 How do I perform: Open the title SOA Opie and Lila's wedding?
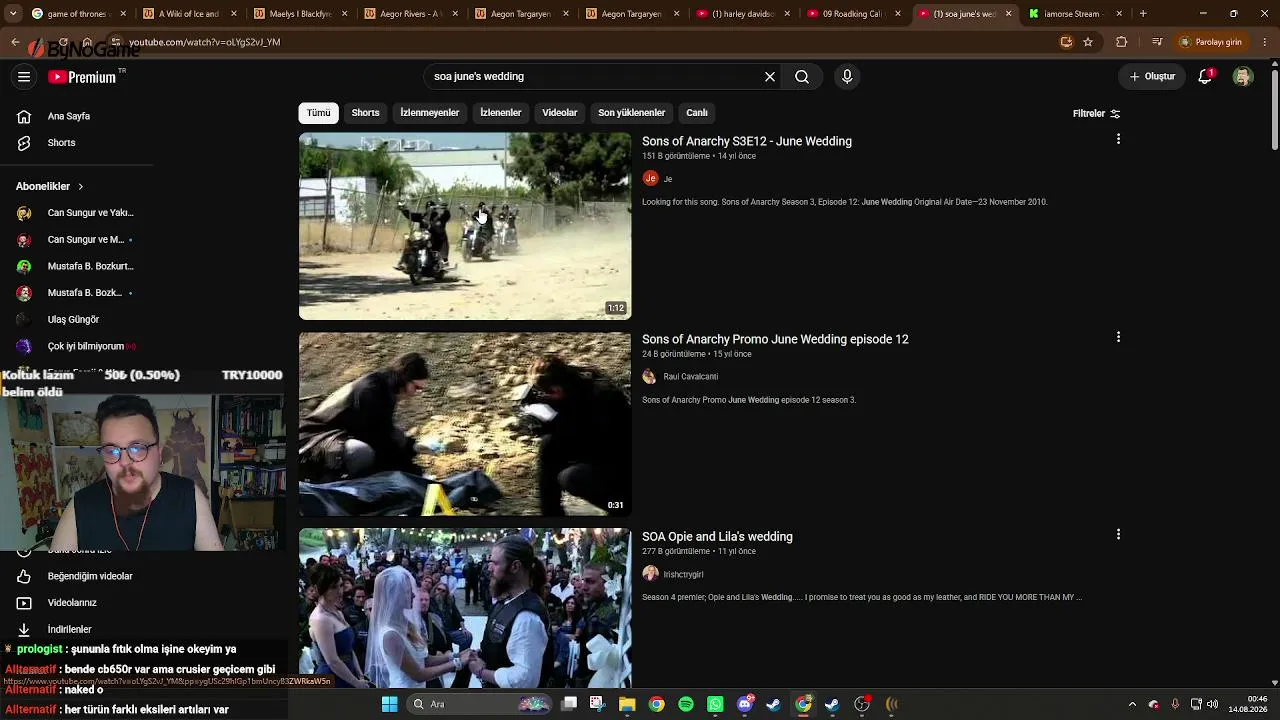pyautogui.click(x=717, y=537)
